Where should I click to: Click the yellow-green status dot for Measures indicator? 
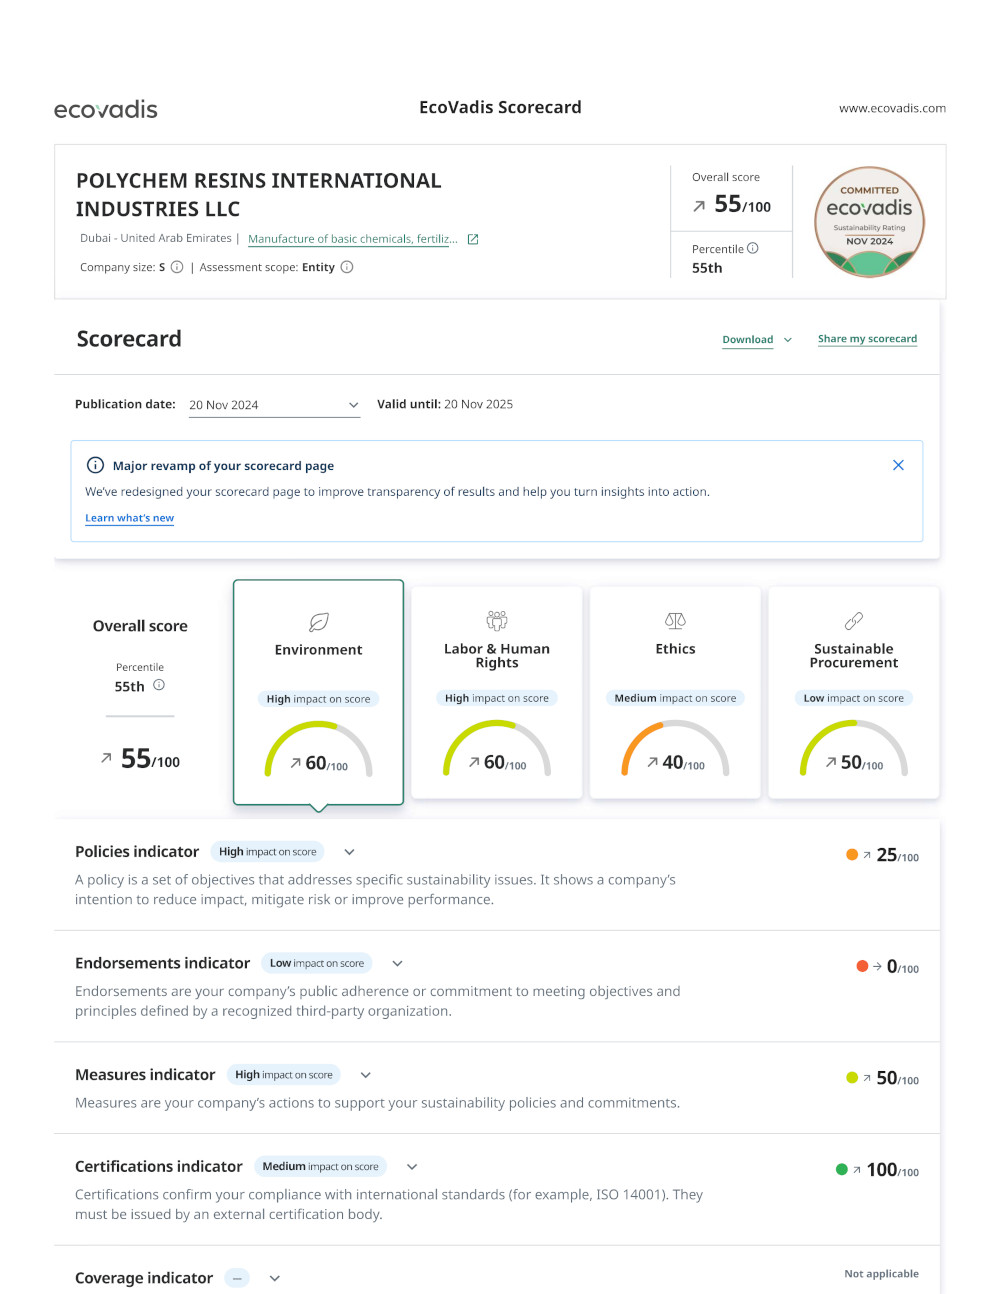pyautogui.click(x=852, y=1077)
